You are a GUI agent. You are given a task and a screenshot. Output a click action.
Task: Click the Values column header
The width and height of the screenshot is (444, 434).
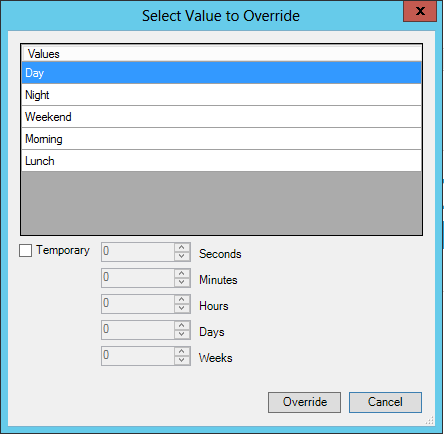point(222,54)
